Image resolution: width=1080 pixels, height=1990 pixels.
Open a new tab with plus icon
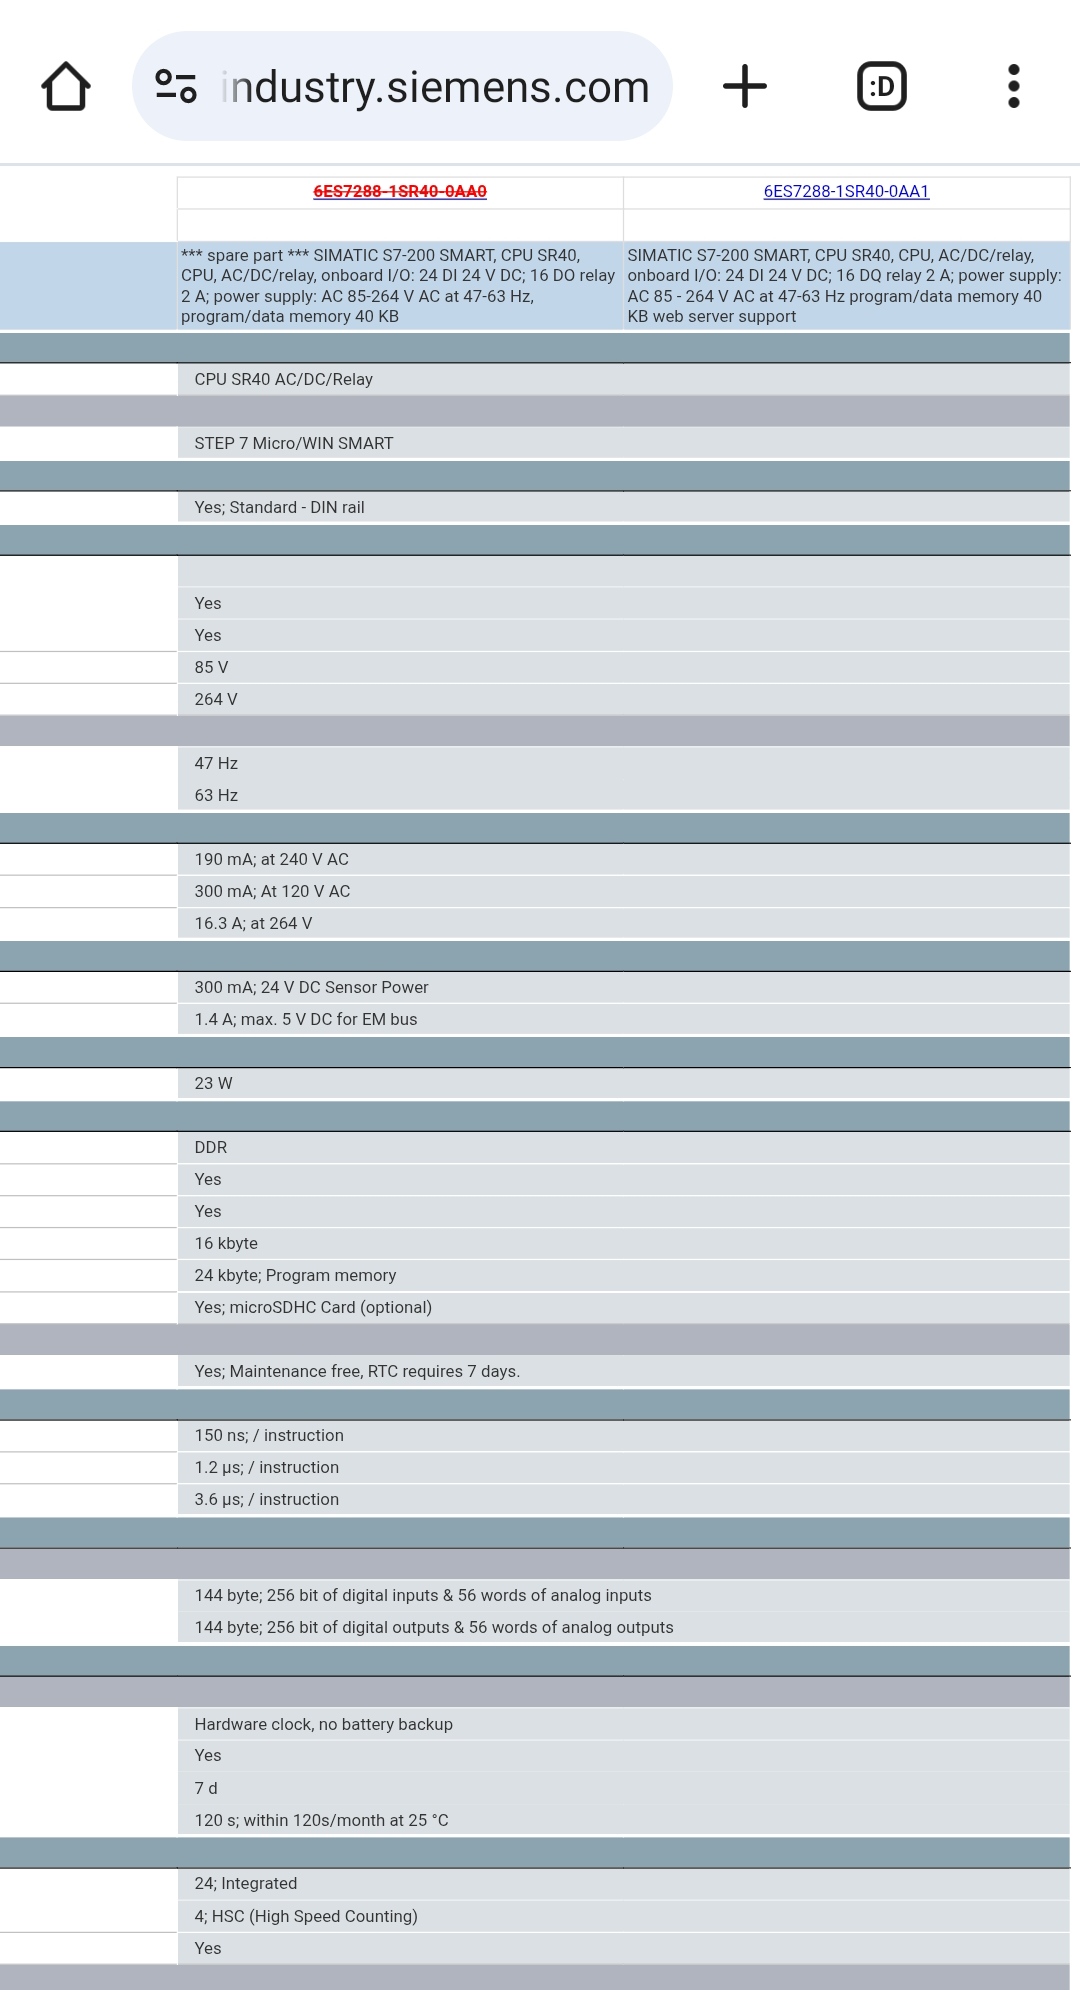pyautogui.click(x=745, y=86)
